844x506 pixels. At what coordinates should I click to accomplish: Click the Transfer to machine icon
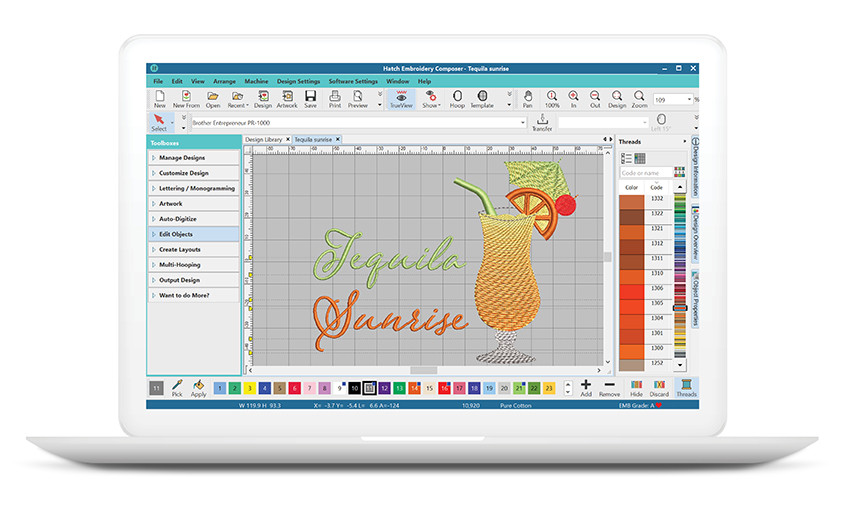coord(541,122)
